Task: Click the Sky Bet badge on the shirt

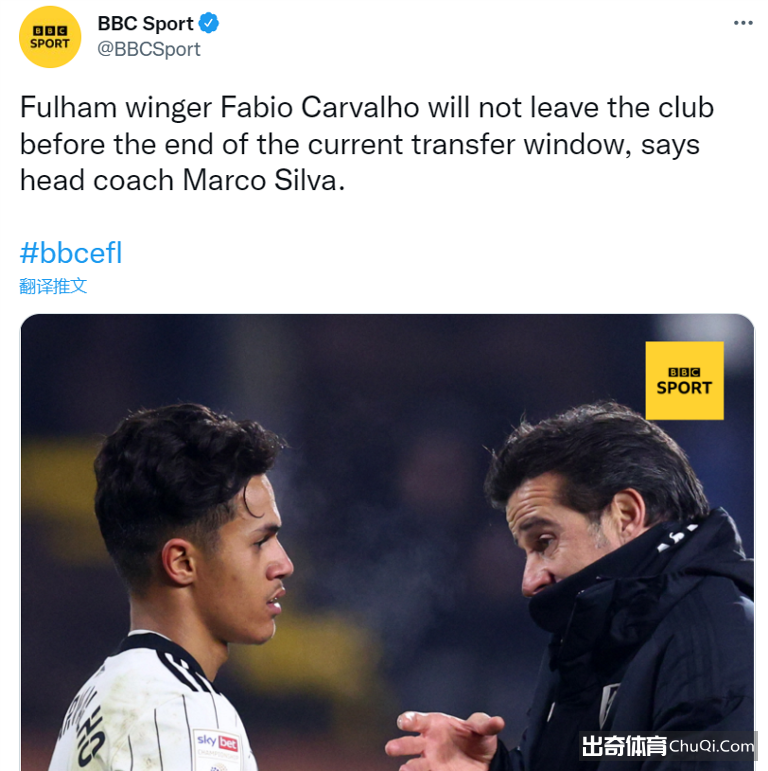Action: [217, 742]
